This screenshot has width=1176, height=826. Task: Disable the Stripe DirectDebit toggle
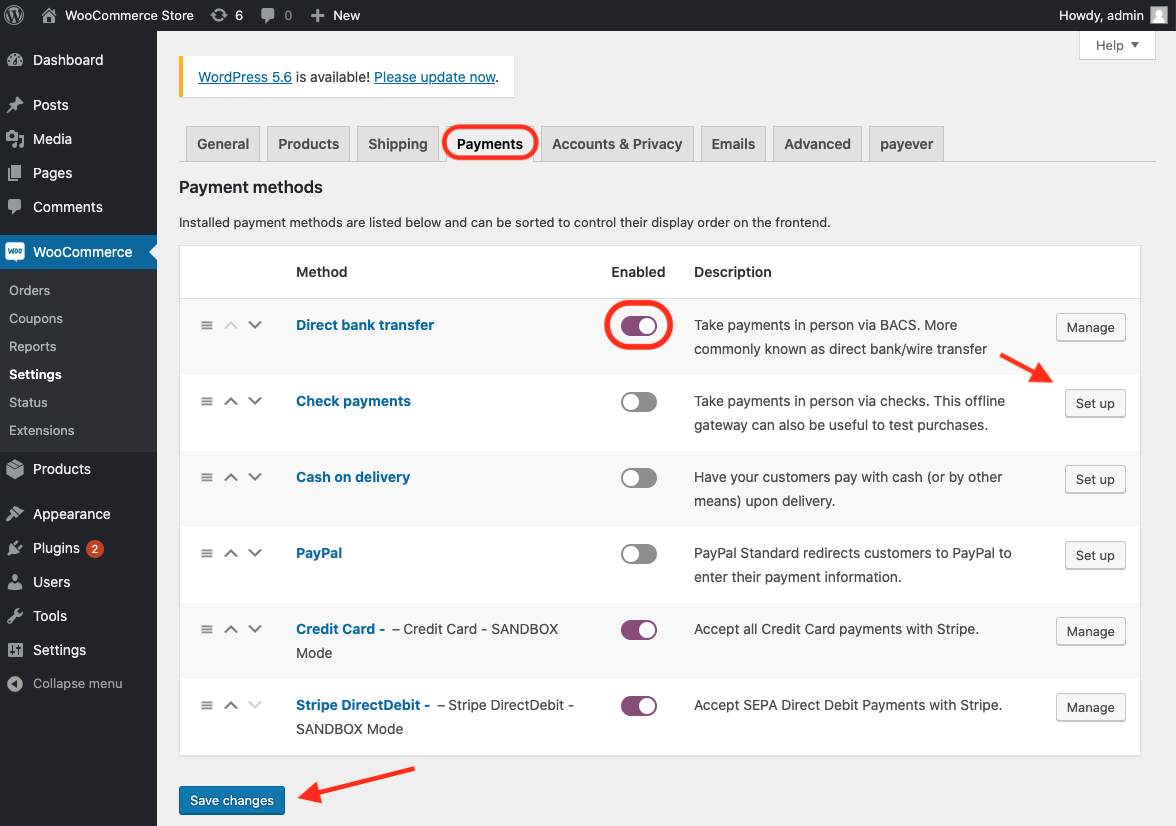coord(639,706)
